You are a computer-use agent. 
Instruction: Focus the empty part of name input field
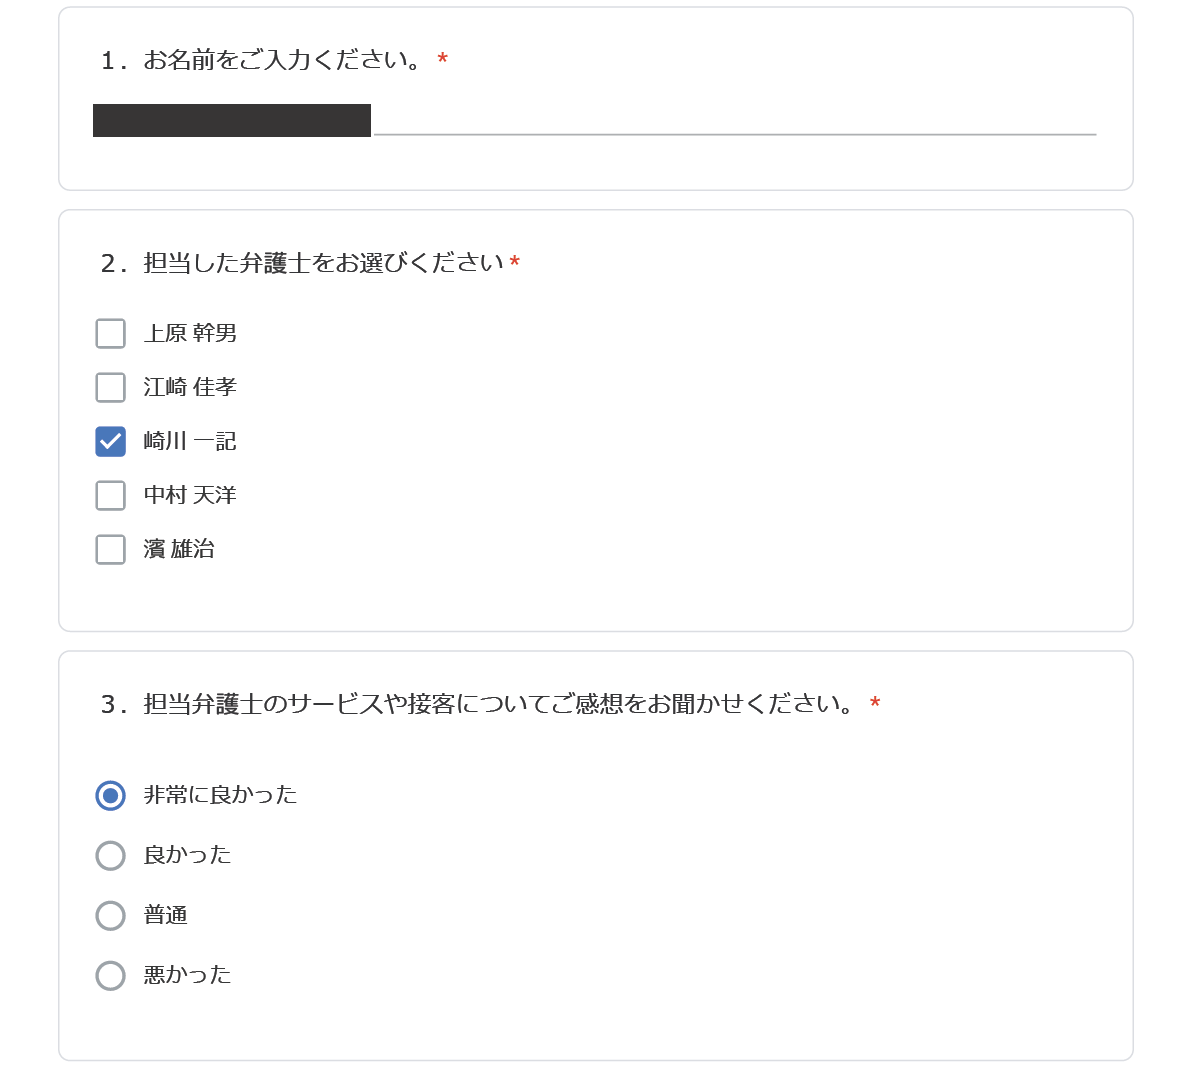coord(735,121)
